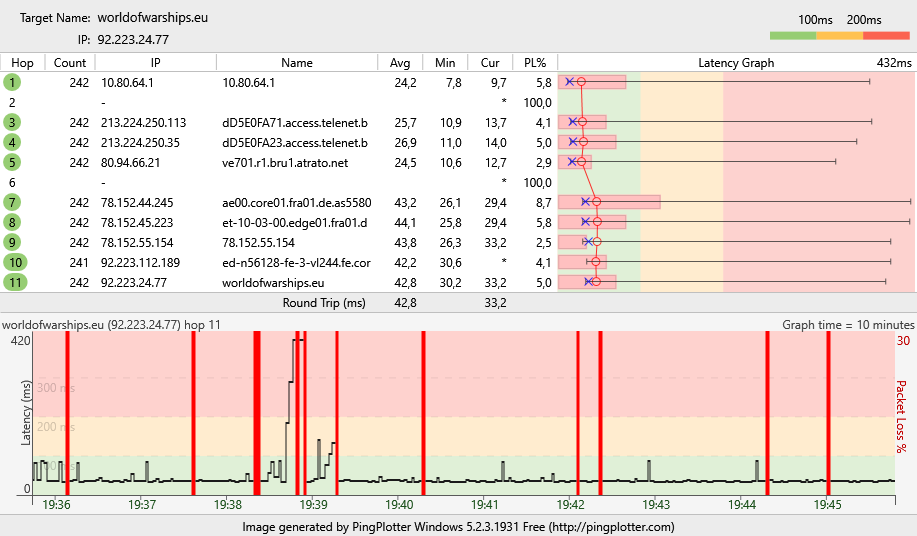Screen dimensions: 917x536
Task: Click the red average circle for hop 8
Action: click(x=597, y=222)
